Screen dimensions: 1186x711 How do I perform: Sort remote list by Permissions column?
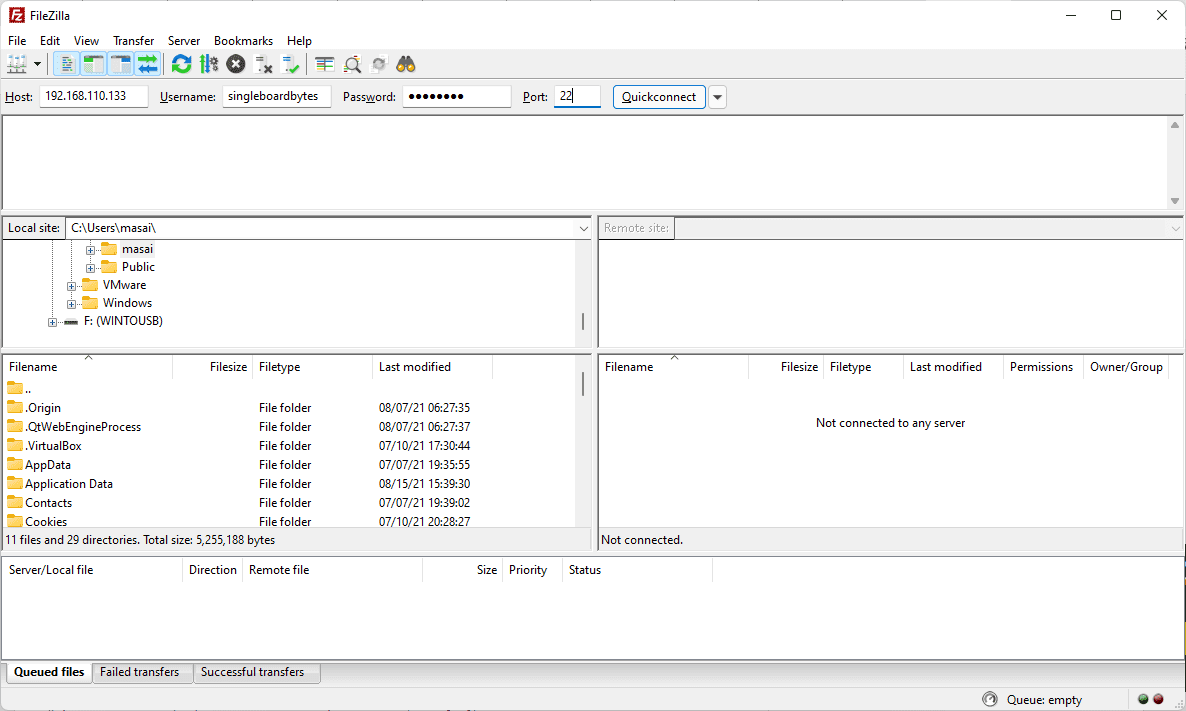click(x=1043, y=367)
